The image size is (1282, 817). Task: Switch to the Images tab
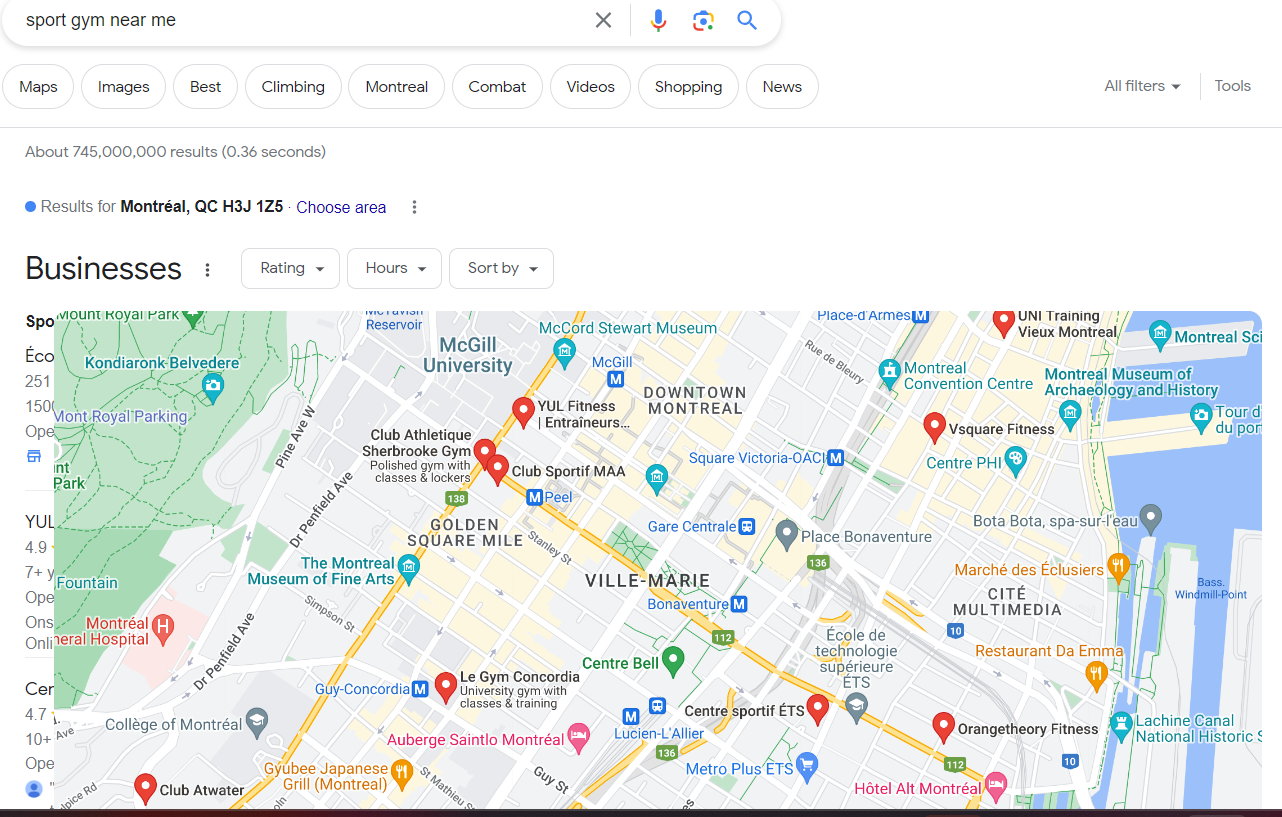coord(124,87)
